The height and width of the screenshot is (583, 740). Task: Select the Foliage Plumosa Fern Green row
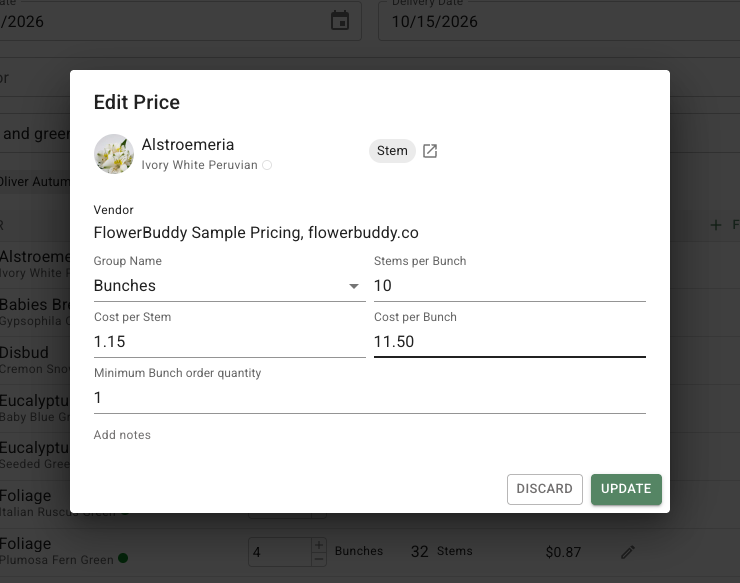[x=370, y=552]
